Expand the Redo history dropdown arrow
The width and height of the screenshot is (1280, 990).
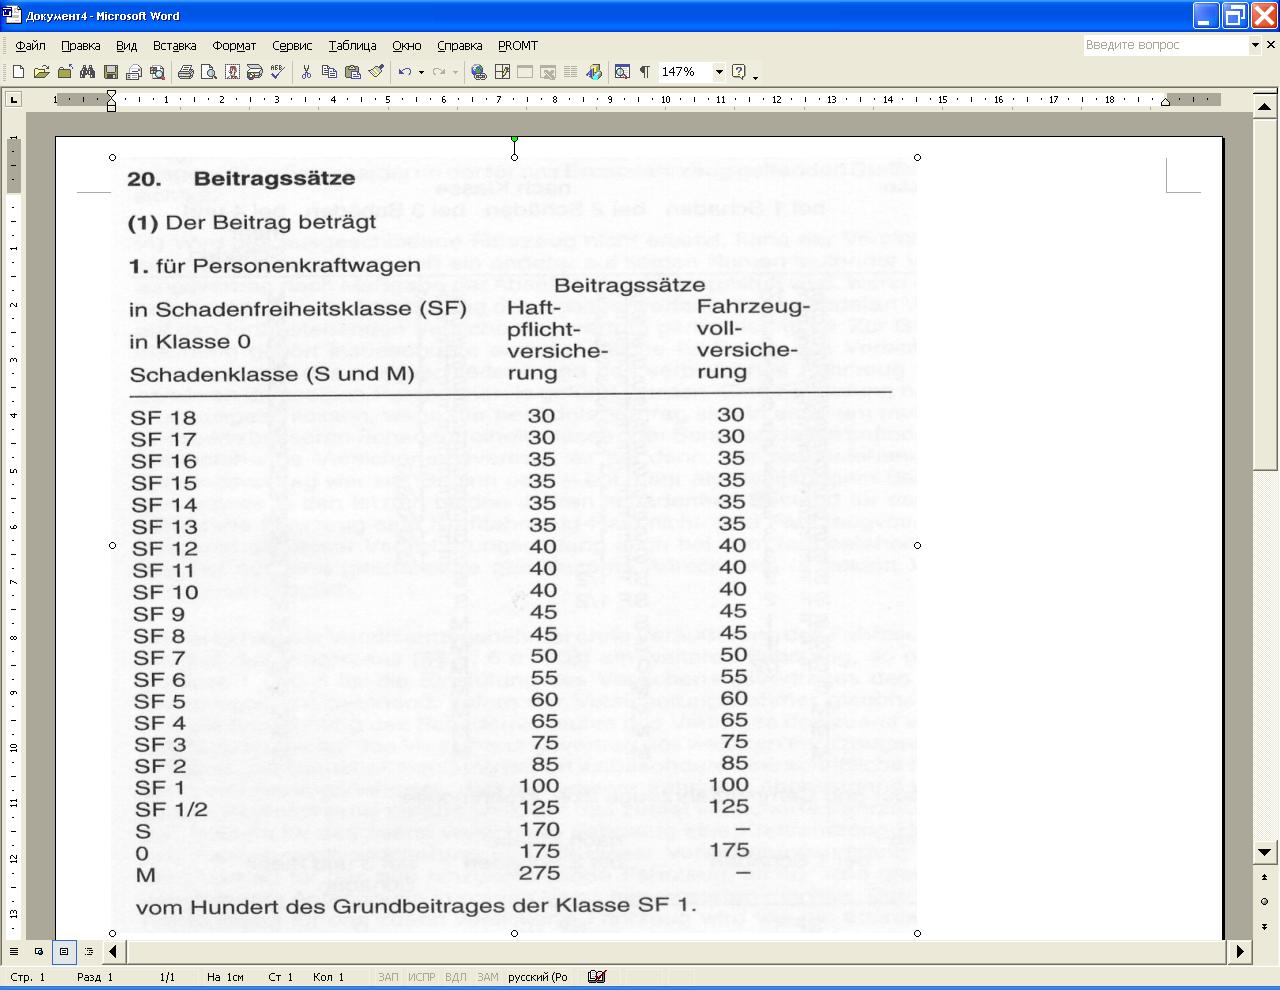(x=455, y=72)
